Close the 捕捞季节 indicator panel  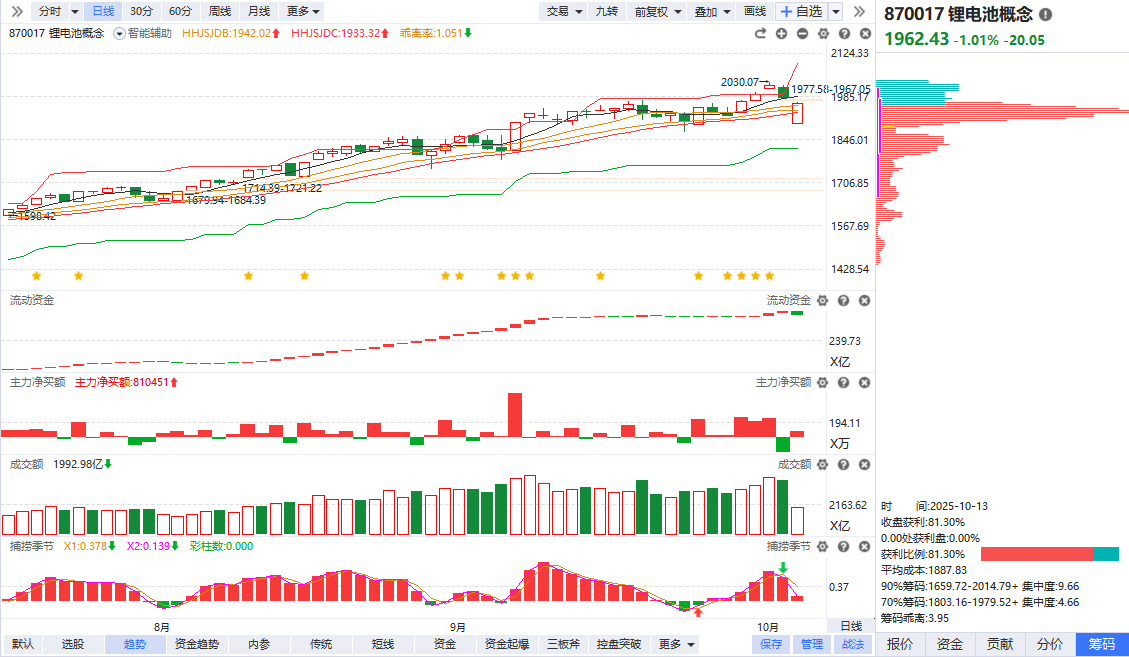(864, 546)
